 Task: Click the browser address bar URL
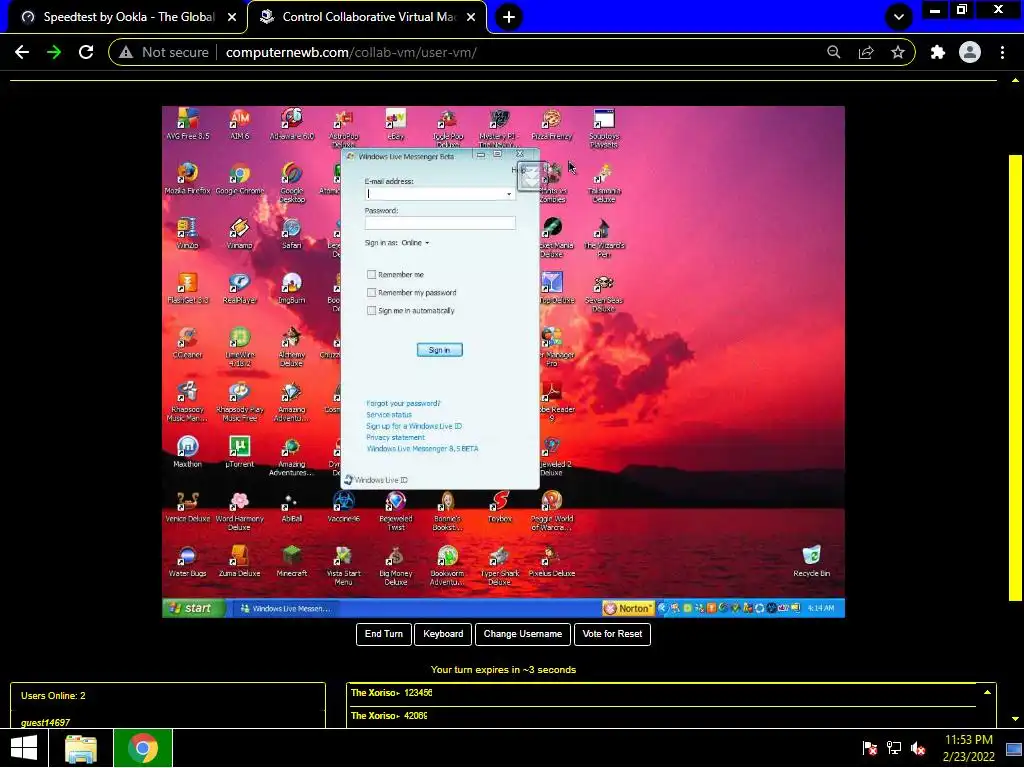point(351,52)
